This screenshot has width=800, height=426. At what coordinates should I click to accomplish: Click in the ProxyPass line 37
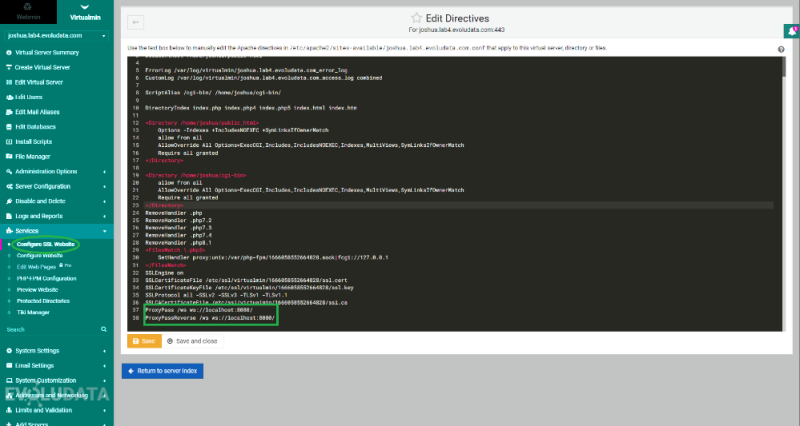click(x=199, y=310)
